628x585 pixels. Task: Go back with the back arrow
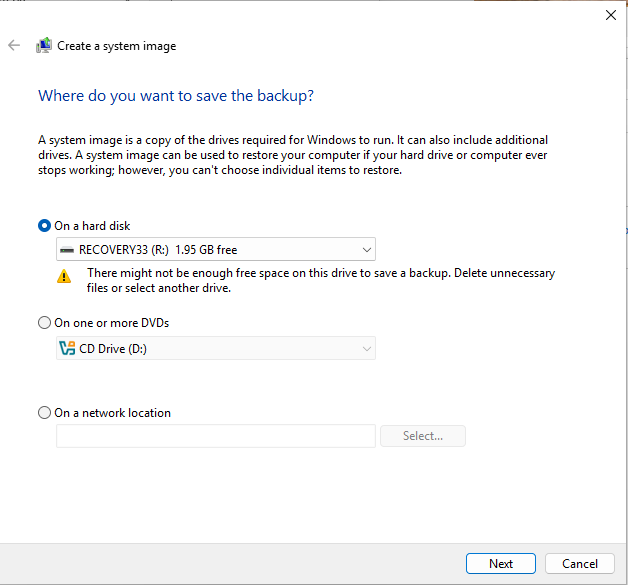coord(14,45)
